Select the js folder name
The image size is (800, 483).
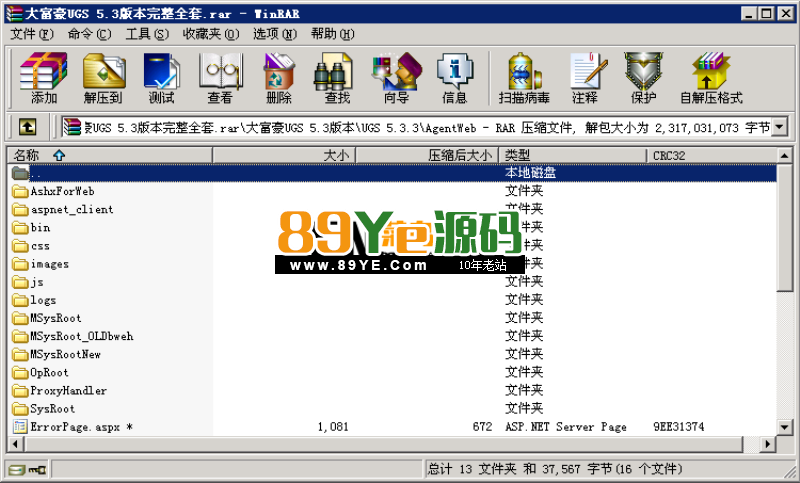37,282
